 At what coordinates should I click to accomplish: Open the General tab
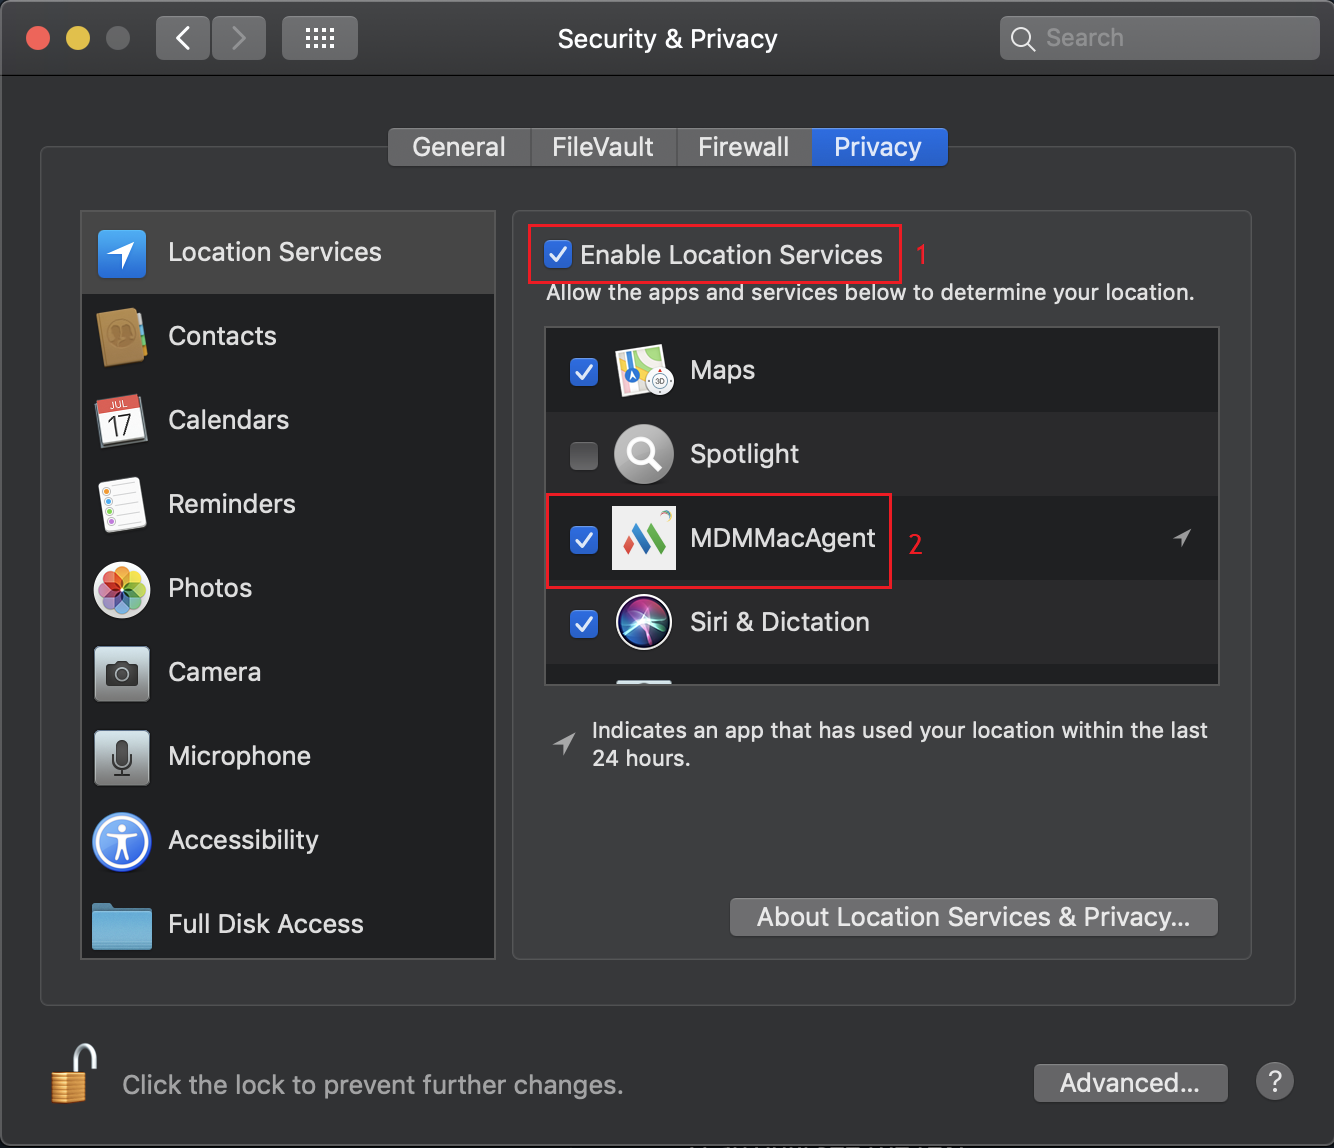click(x=458, y=147)
